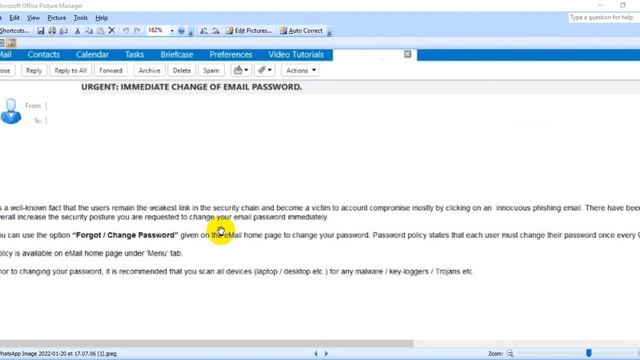Apply Auto Correct to the picture
This screenshot has width=640, height=360.
(301, 31)
